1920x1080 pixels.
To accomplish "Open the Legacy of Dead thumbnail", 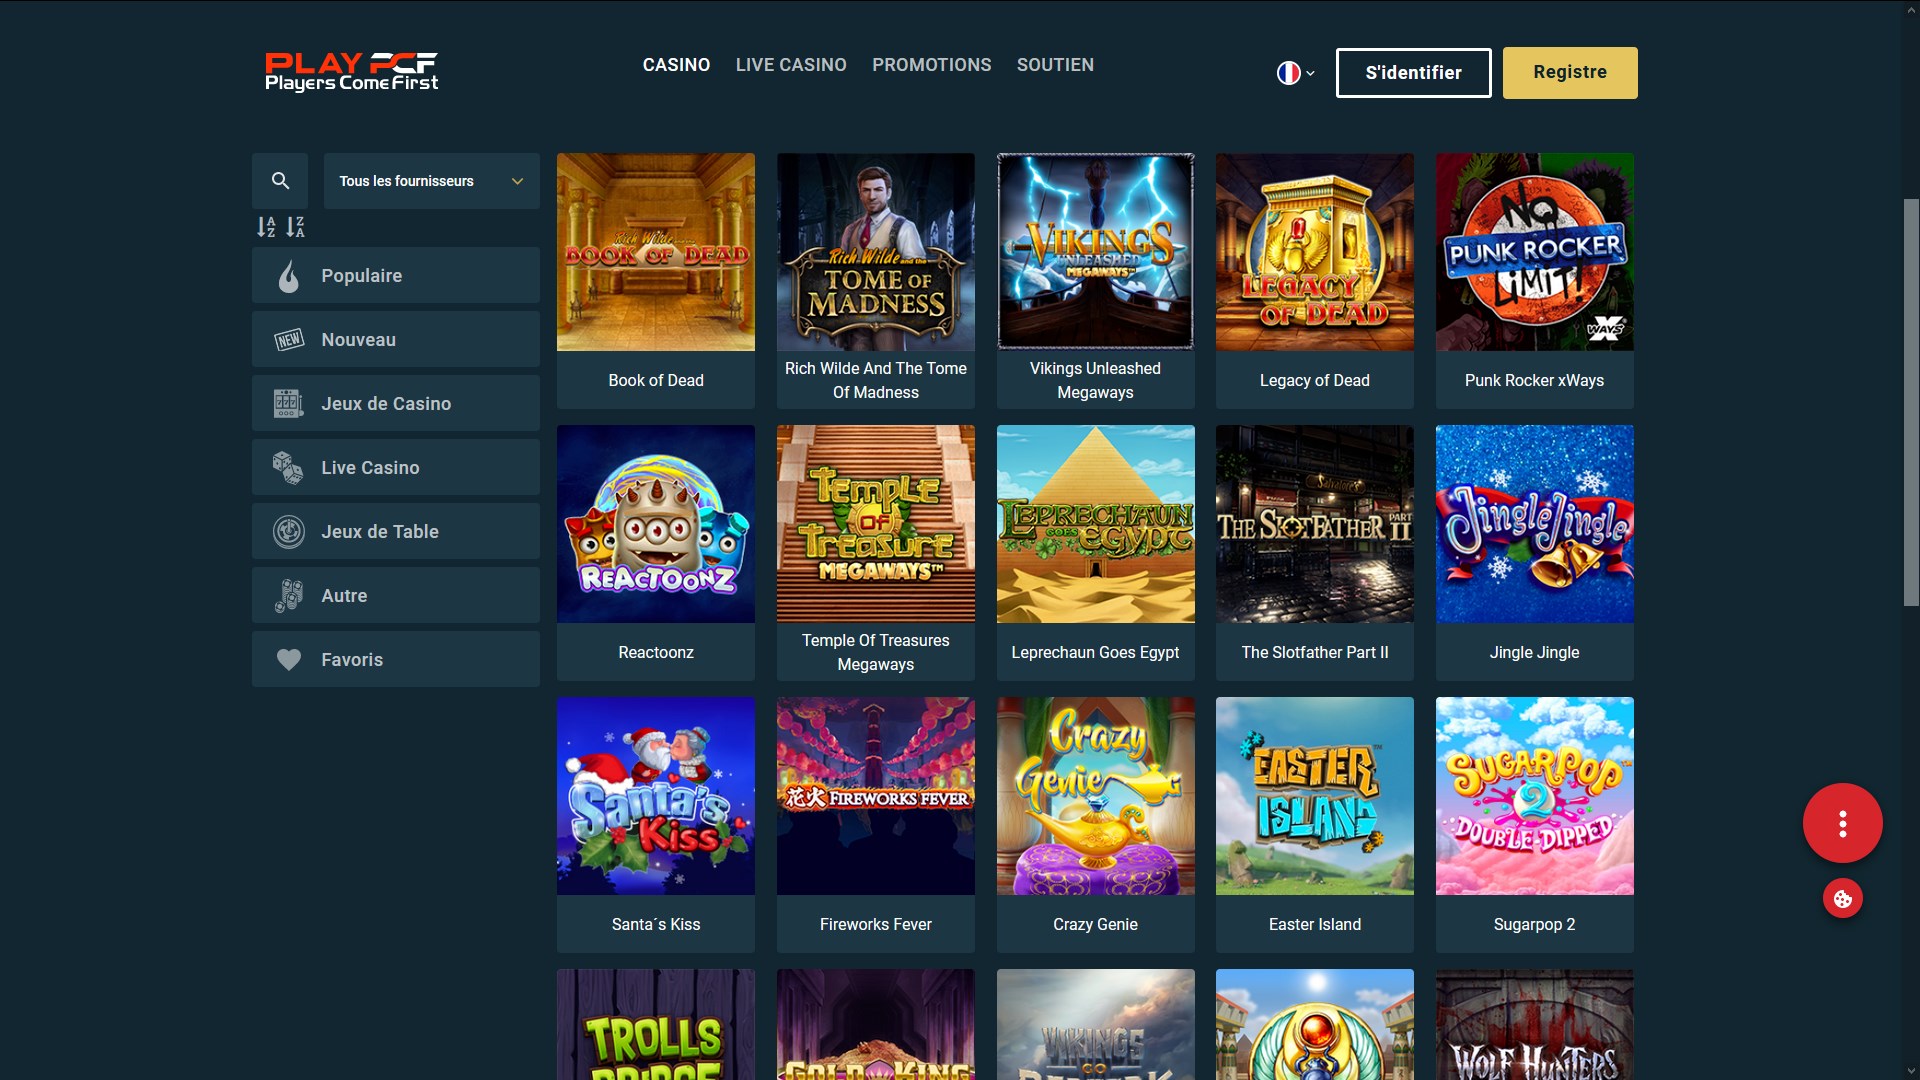I will [x=1315, y=252].
